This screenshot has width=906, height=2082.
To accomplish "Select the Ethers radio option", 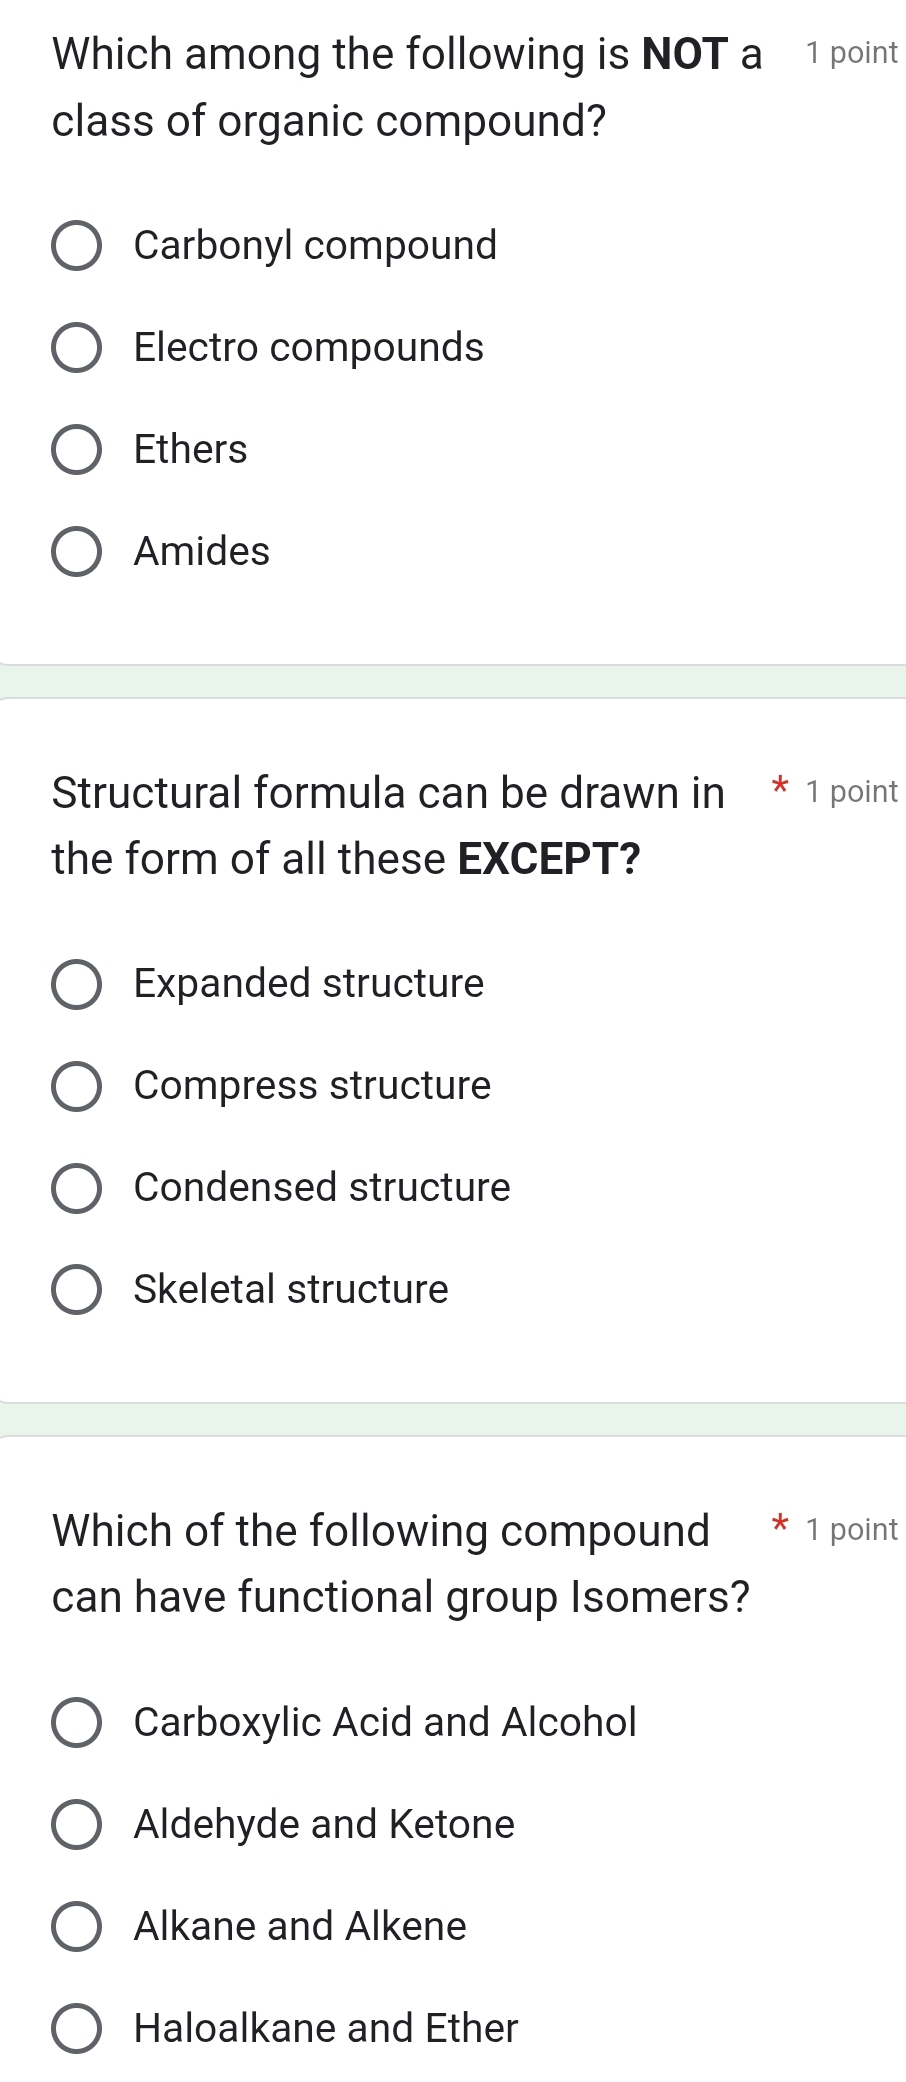I will click(x=76, y=450).
